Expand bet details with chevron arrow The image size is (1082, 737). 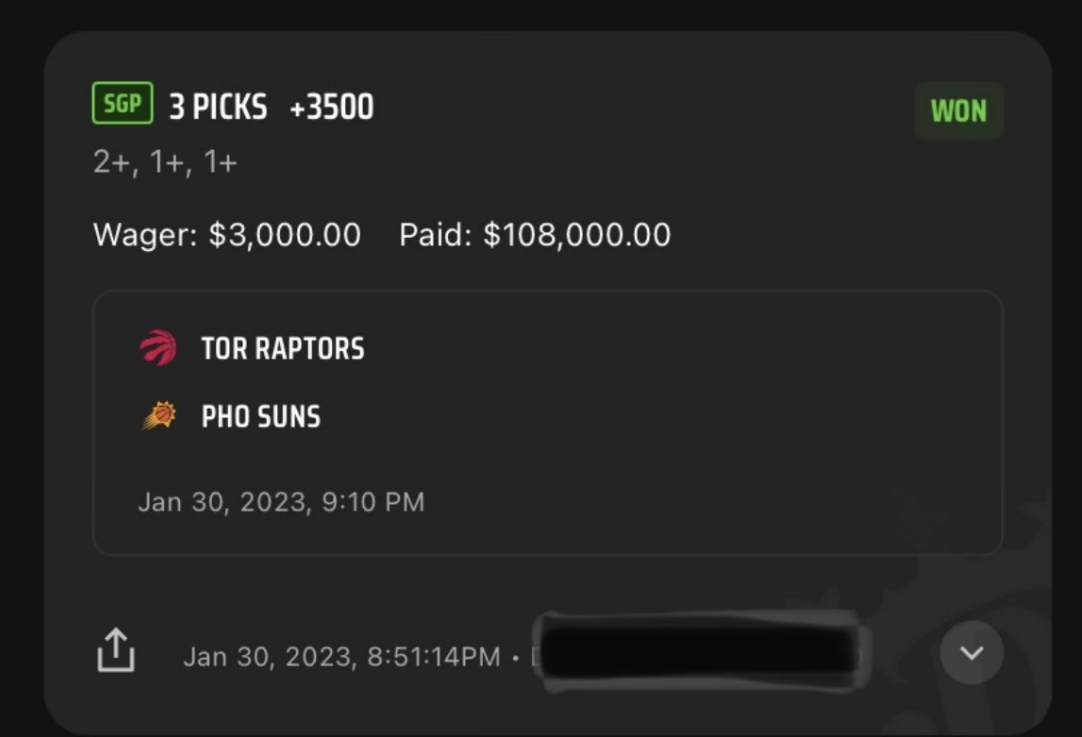click(971, 653)
